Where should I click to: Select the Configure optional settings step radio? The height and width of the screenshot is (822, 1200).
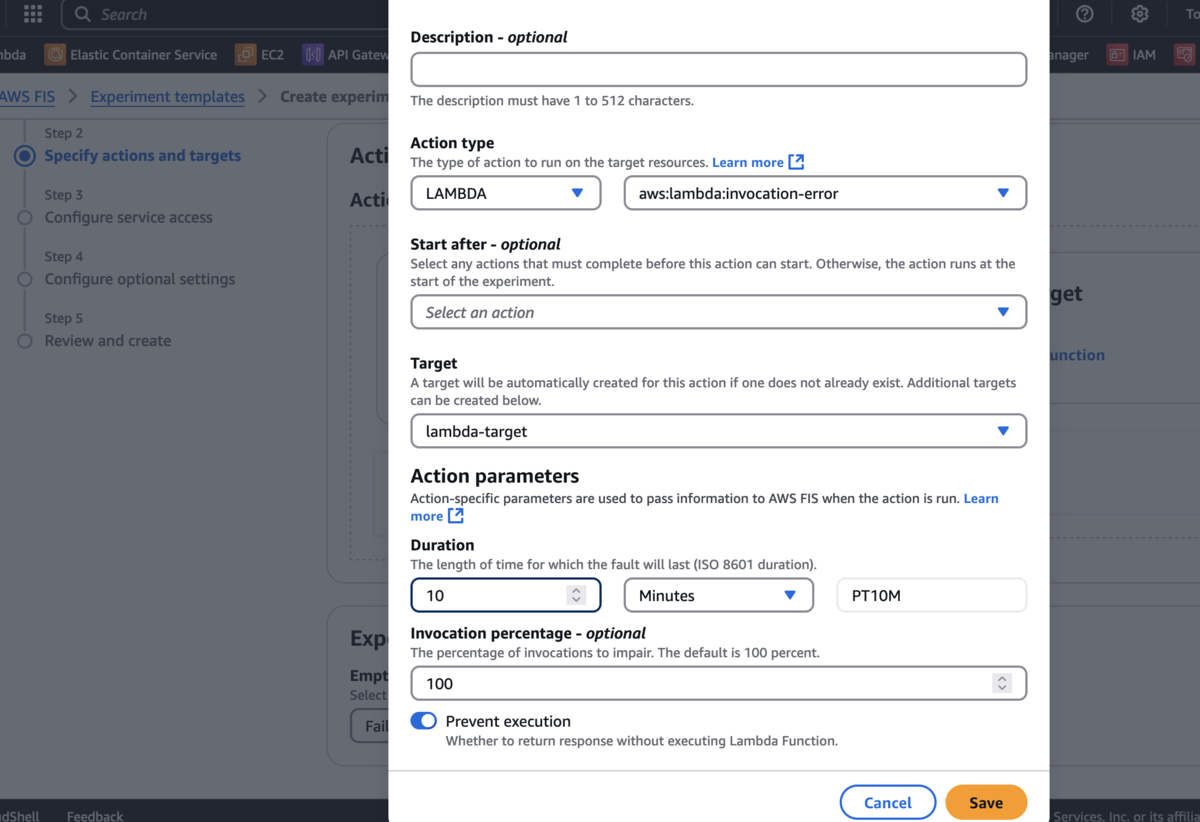tap(25, 280)
